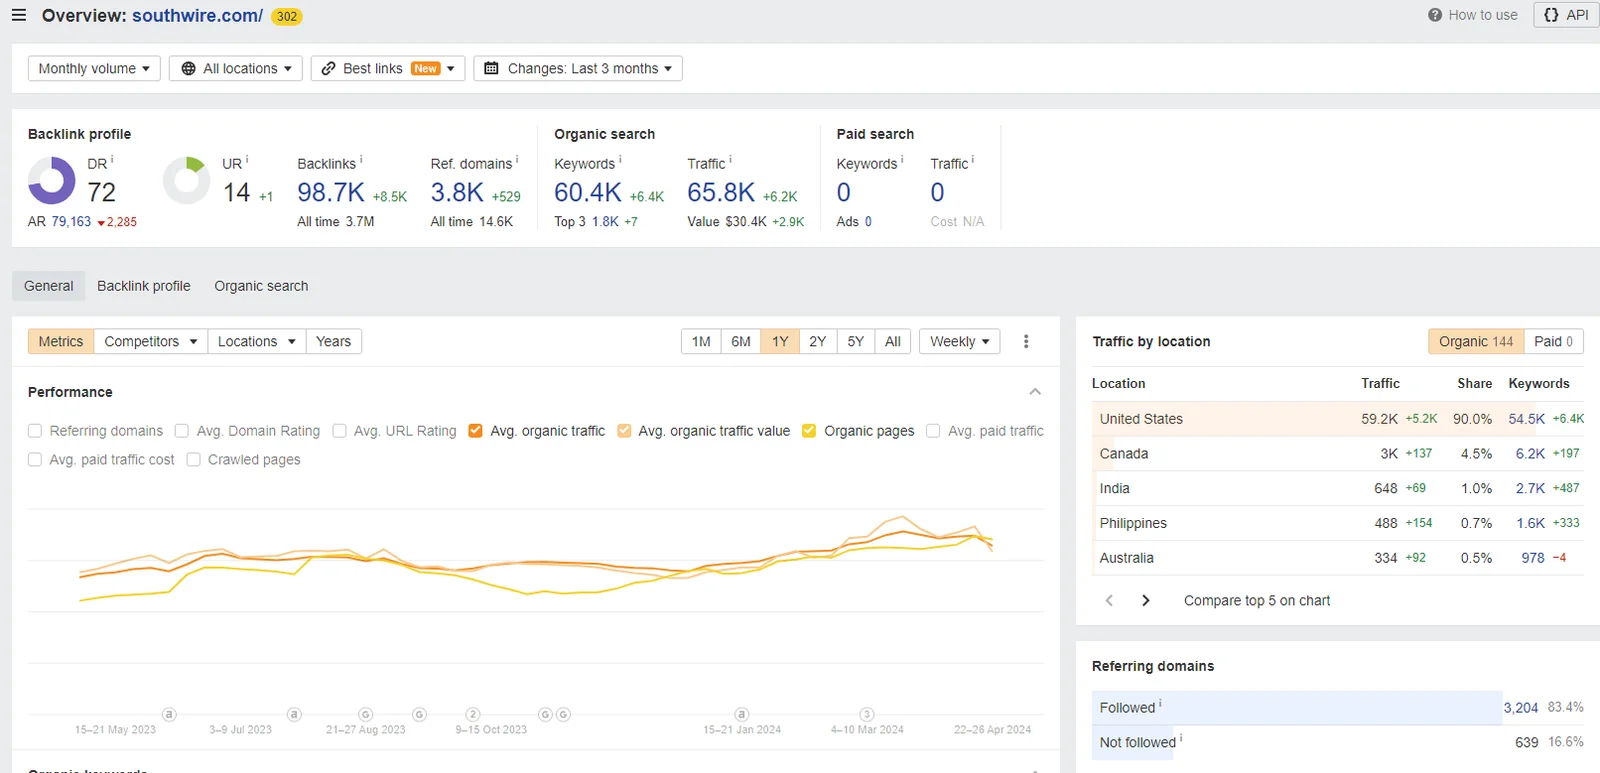
Task: Open the Locations dropdown
Action: tap(257, 342)
